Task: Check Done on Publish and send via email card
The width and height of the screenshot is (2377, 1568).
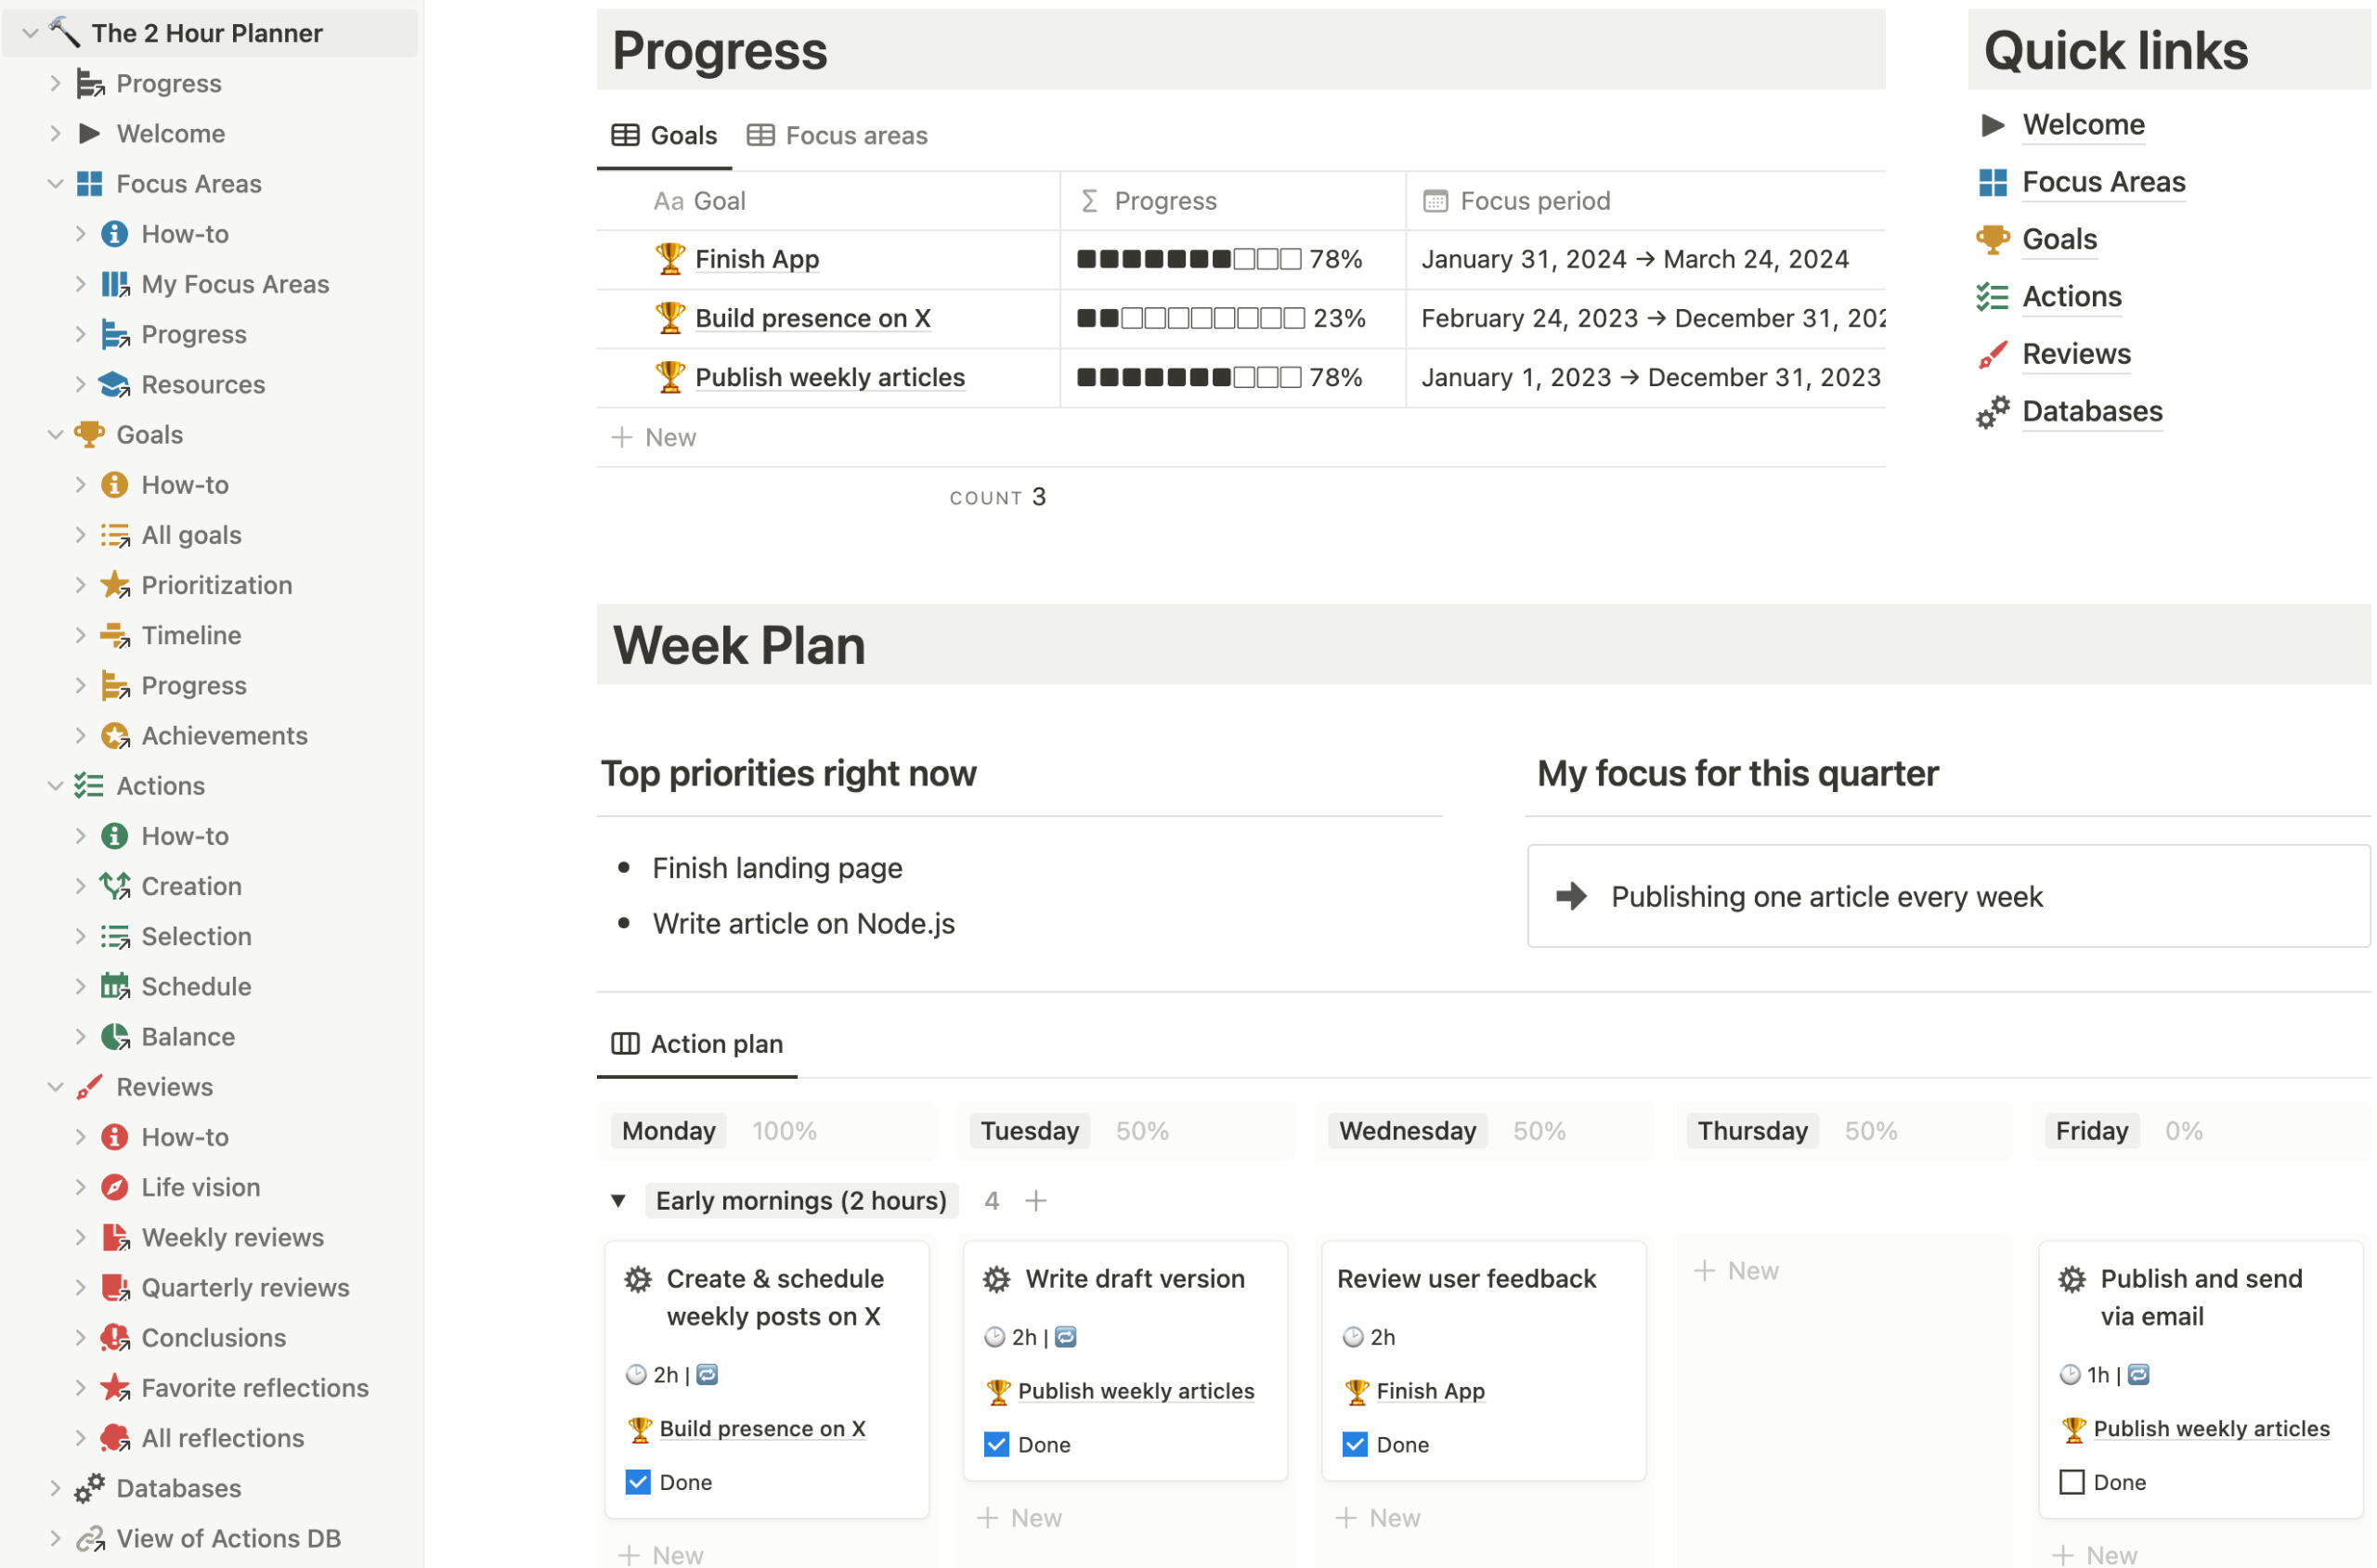Action: click(2071, 1482)
